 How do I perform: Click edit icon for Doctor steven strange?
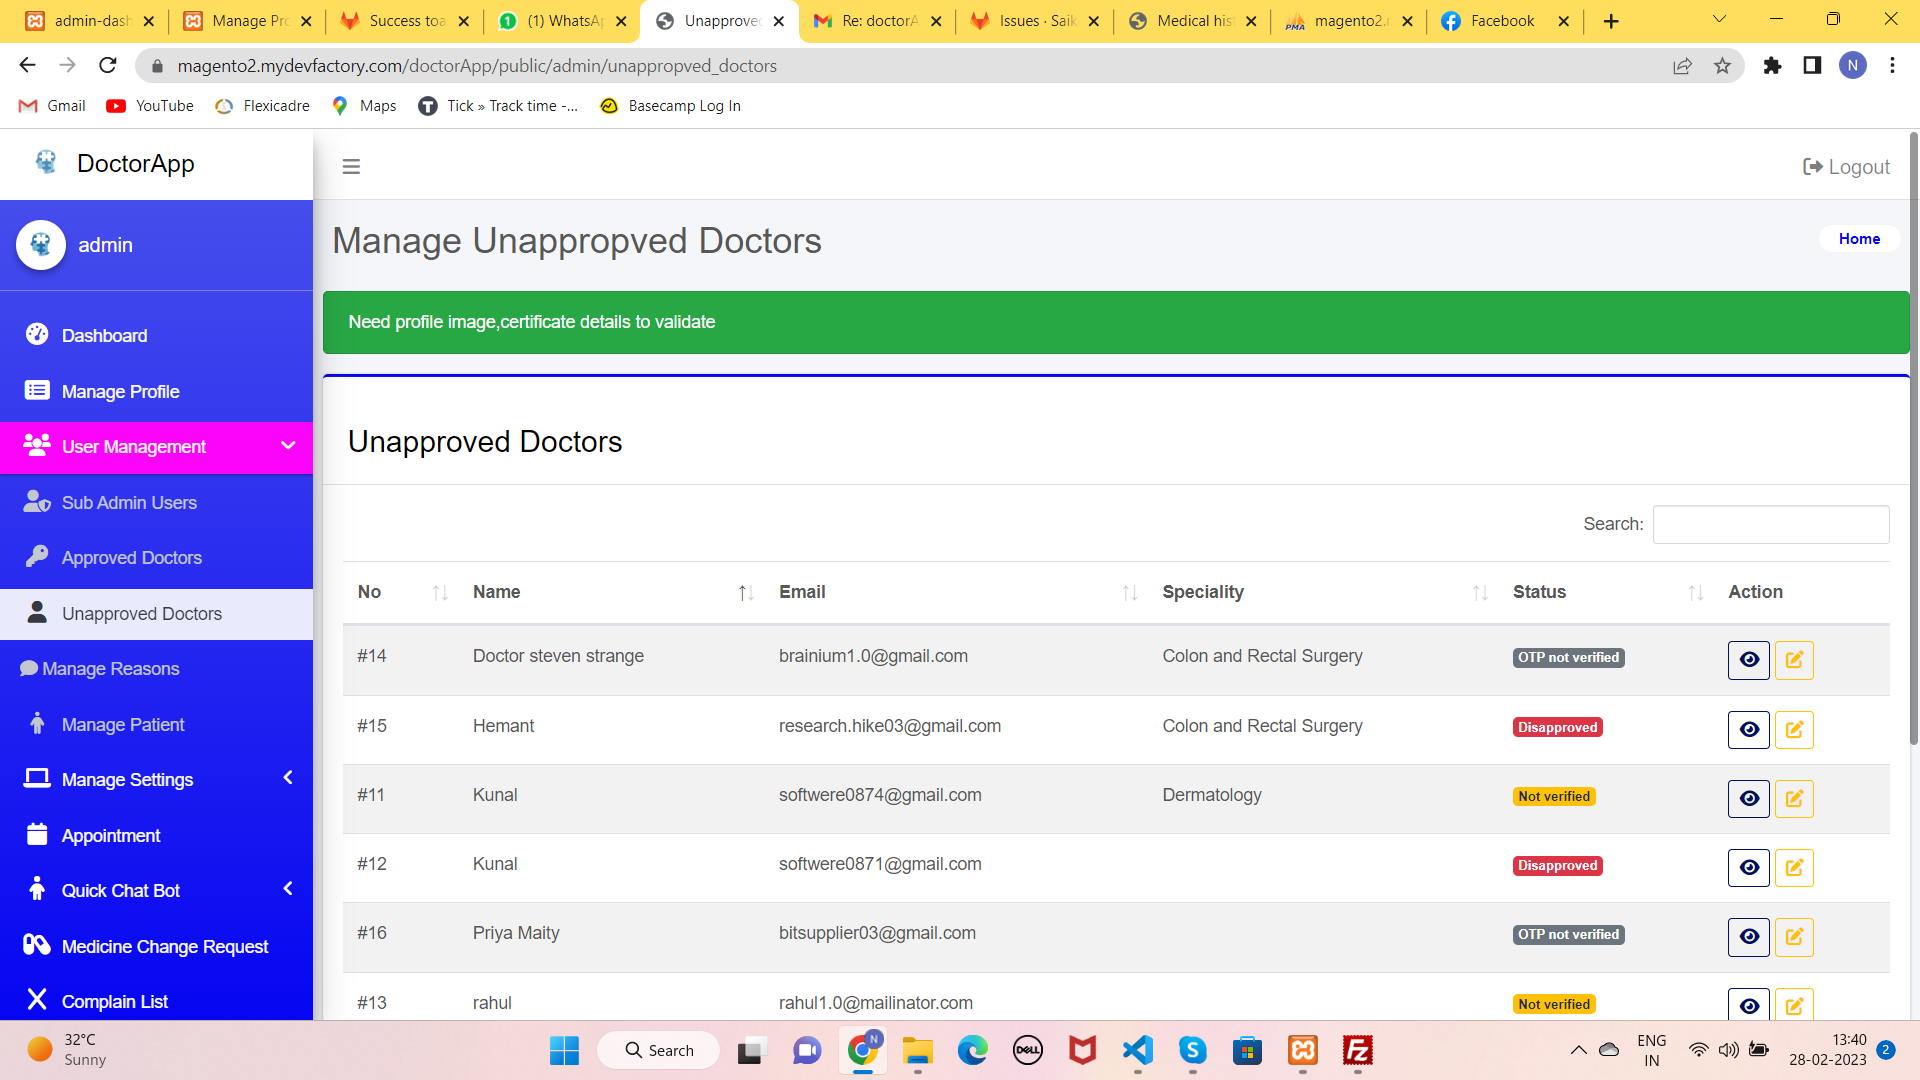(x=1794, y=660)
